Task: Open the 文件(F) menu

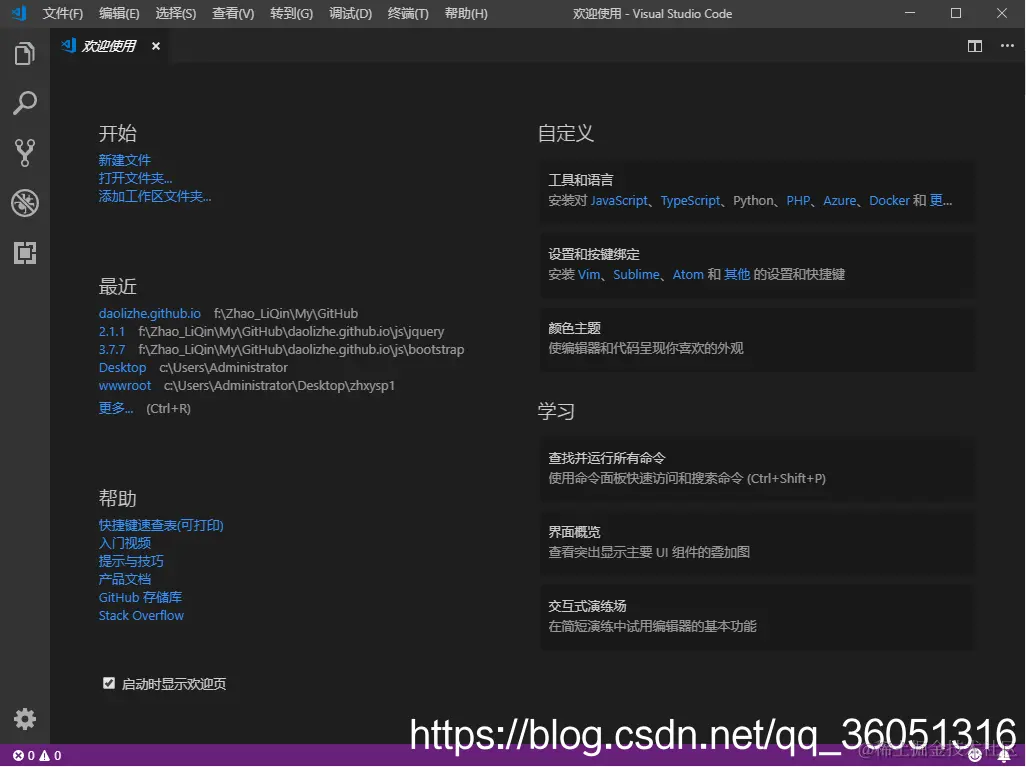Action: click(x=62, y=14)
